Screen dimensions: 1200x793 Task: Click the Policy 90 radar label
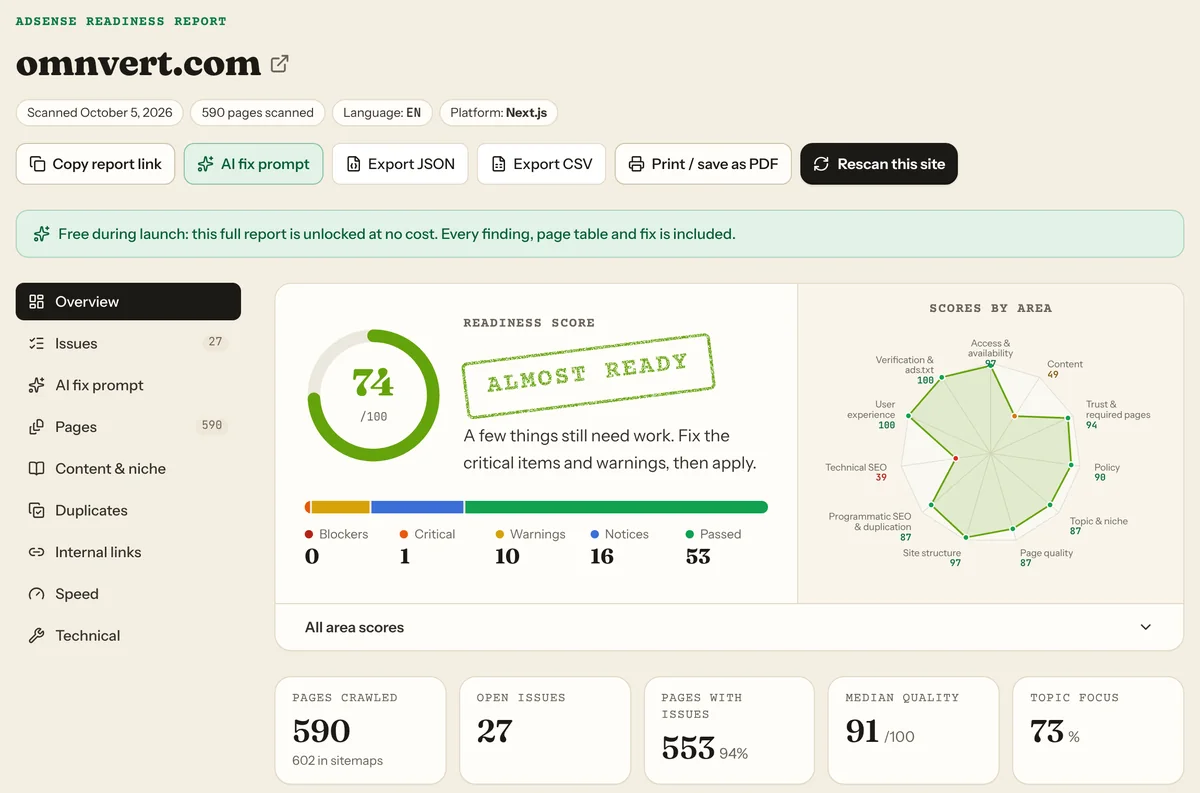(x=1107, y=472)
